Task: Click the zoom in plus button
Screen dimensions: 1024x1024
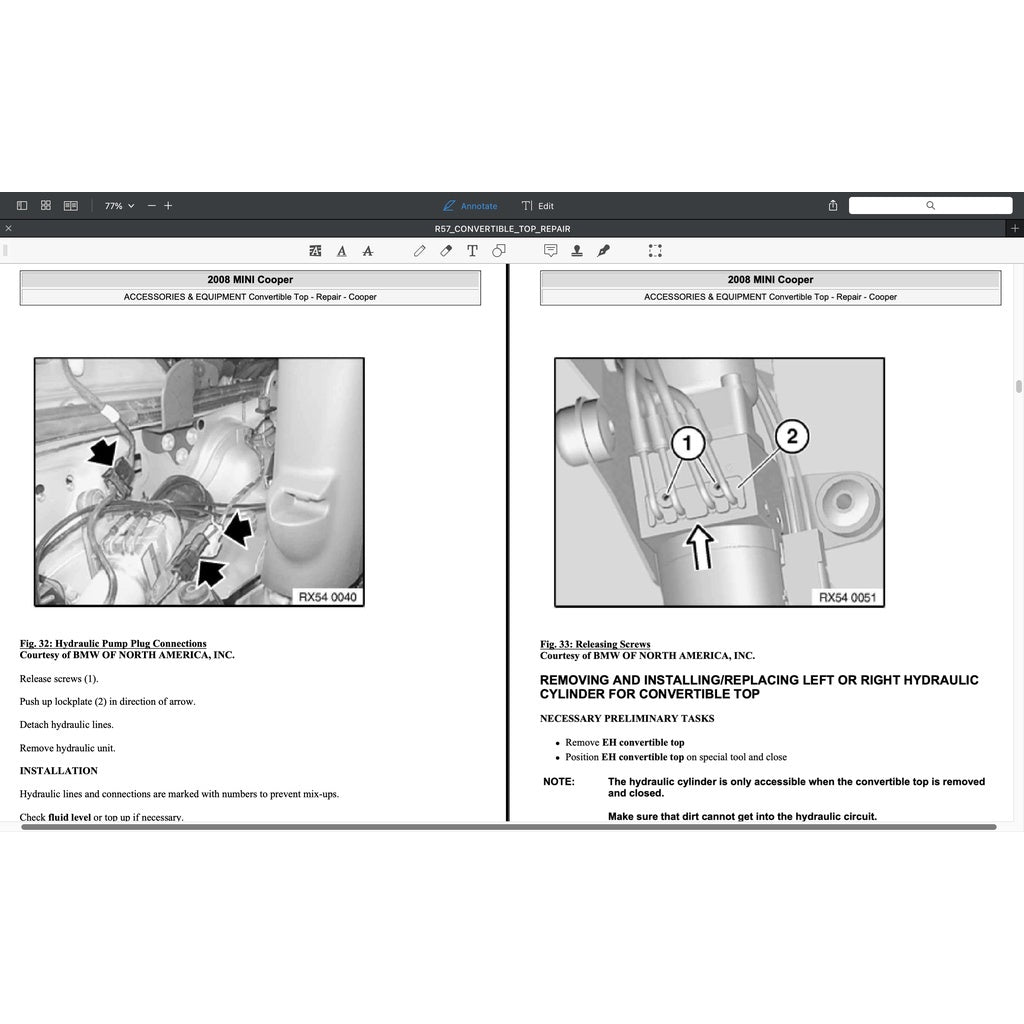Action: (x=168, y=206)
